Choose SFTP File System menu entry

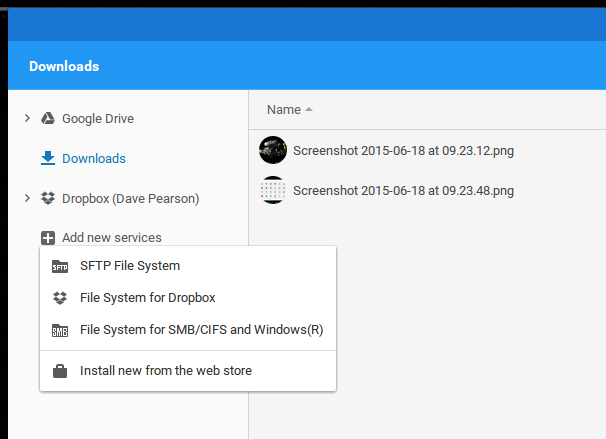[188, 266]
